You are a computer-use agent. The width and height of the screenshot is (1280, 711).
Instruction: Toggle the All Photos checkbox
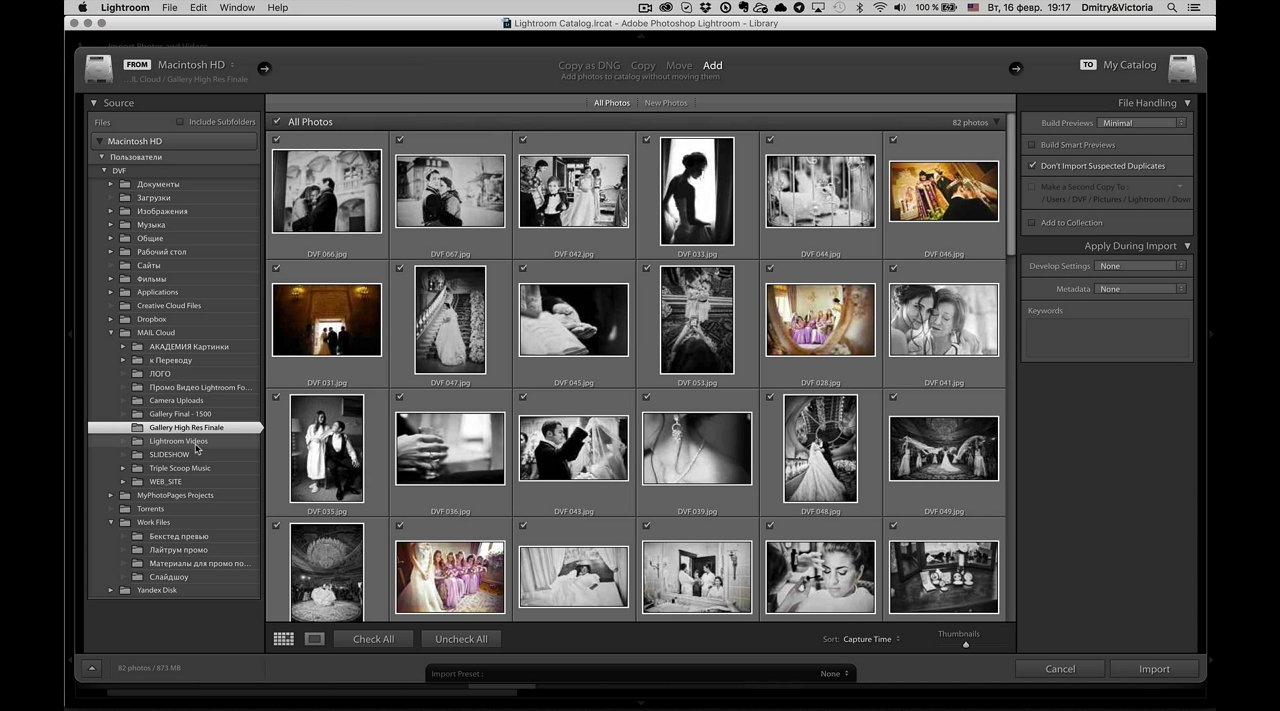pos(277,122)
